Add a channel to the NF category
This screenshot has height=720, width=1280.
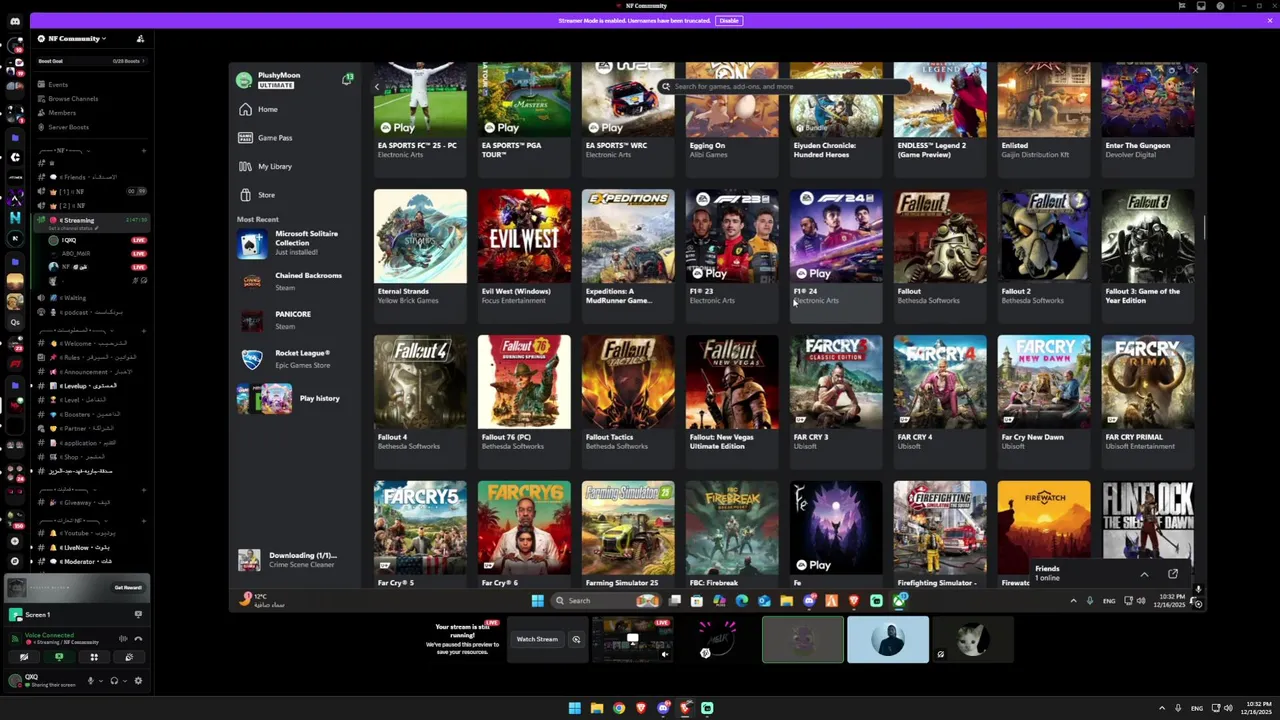pos(144,151)
